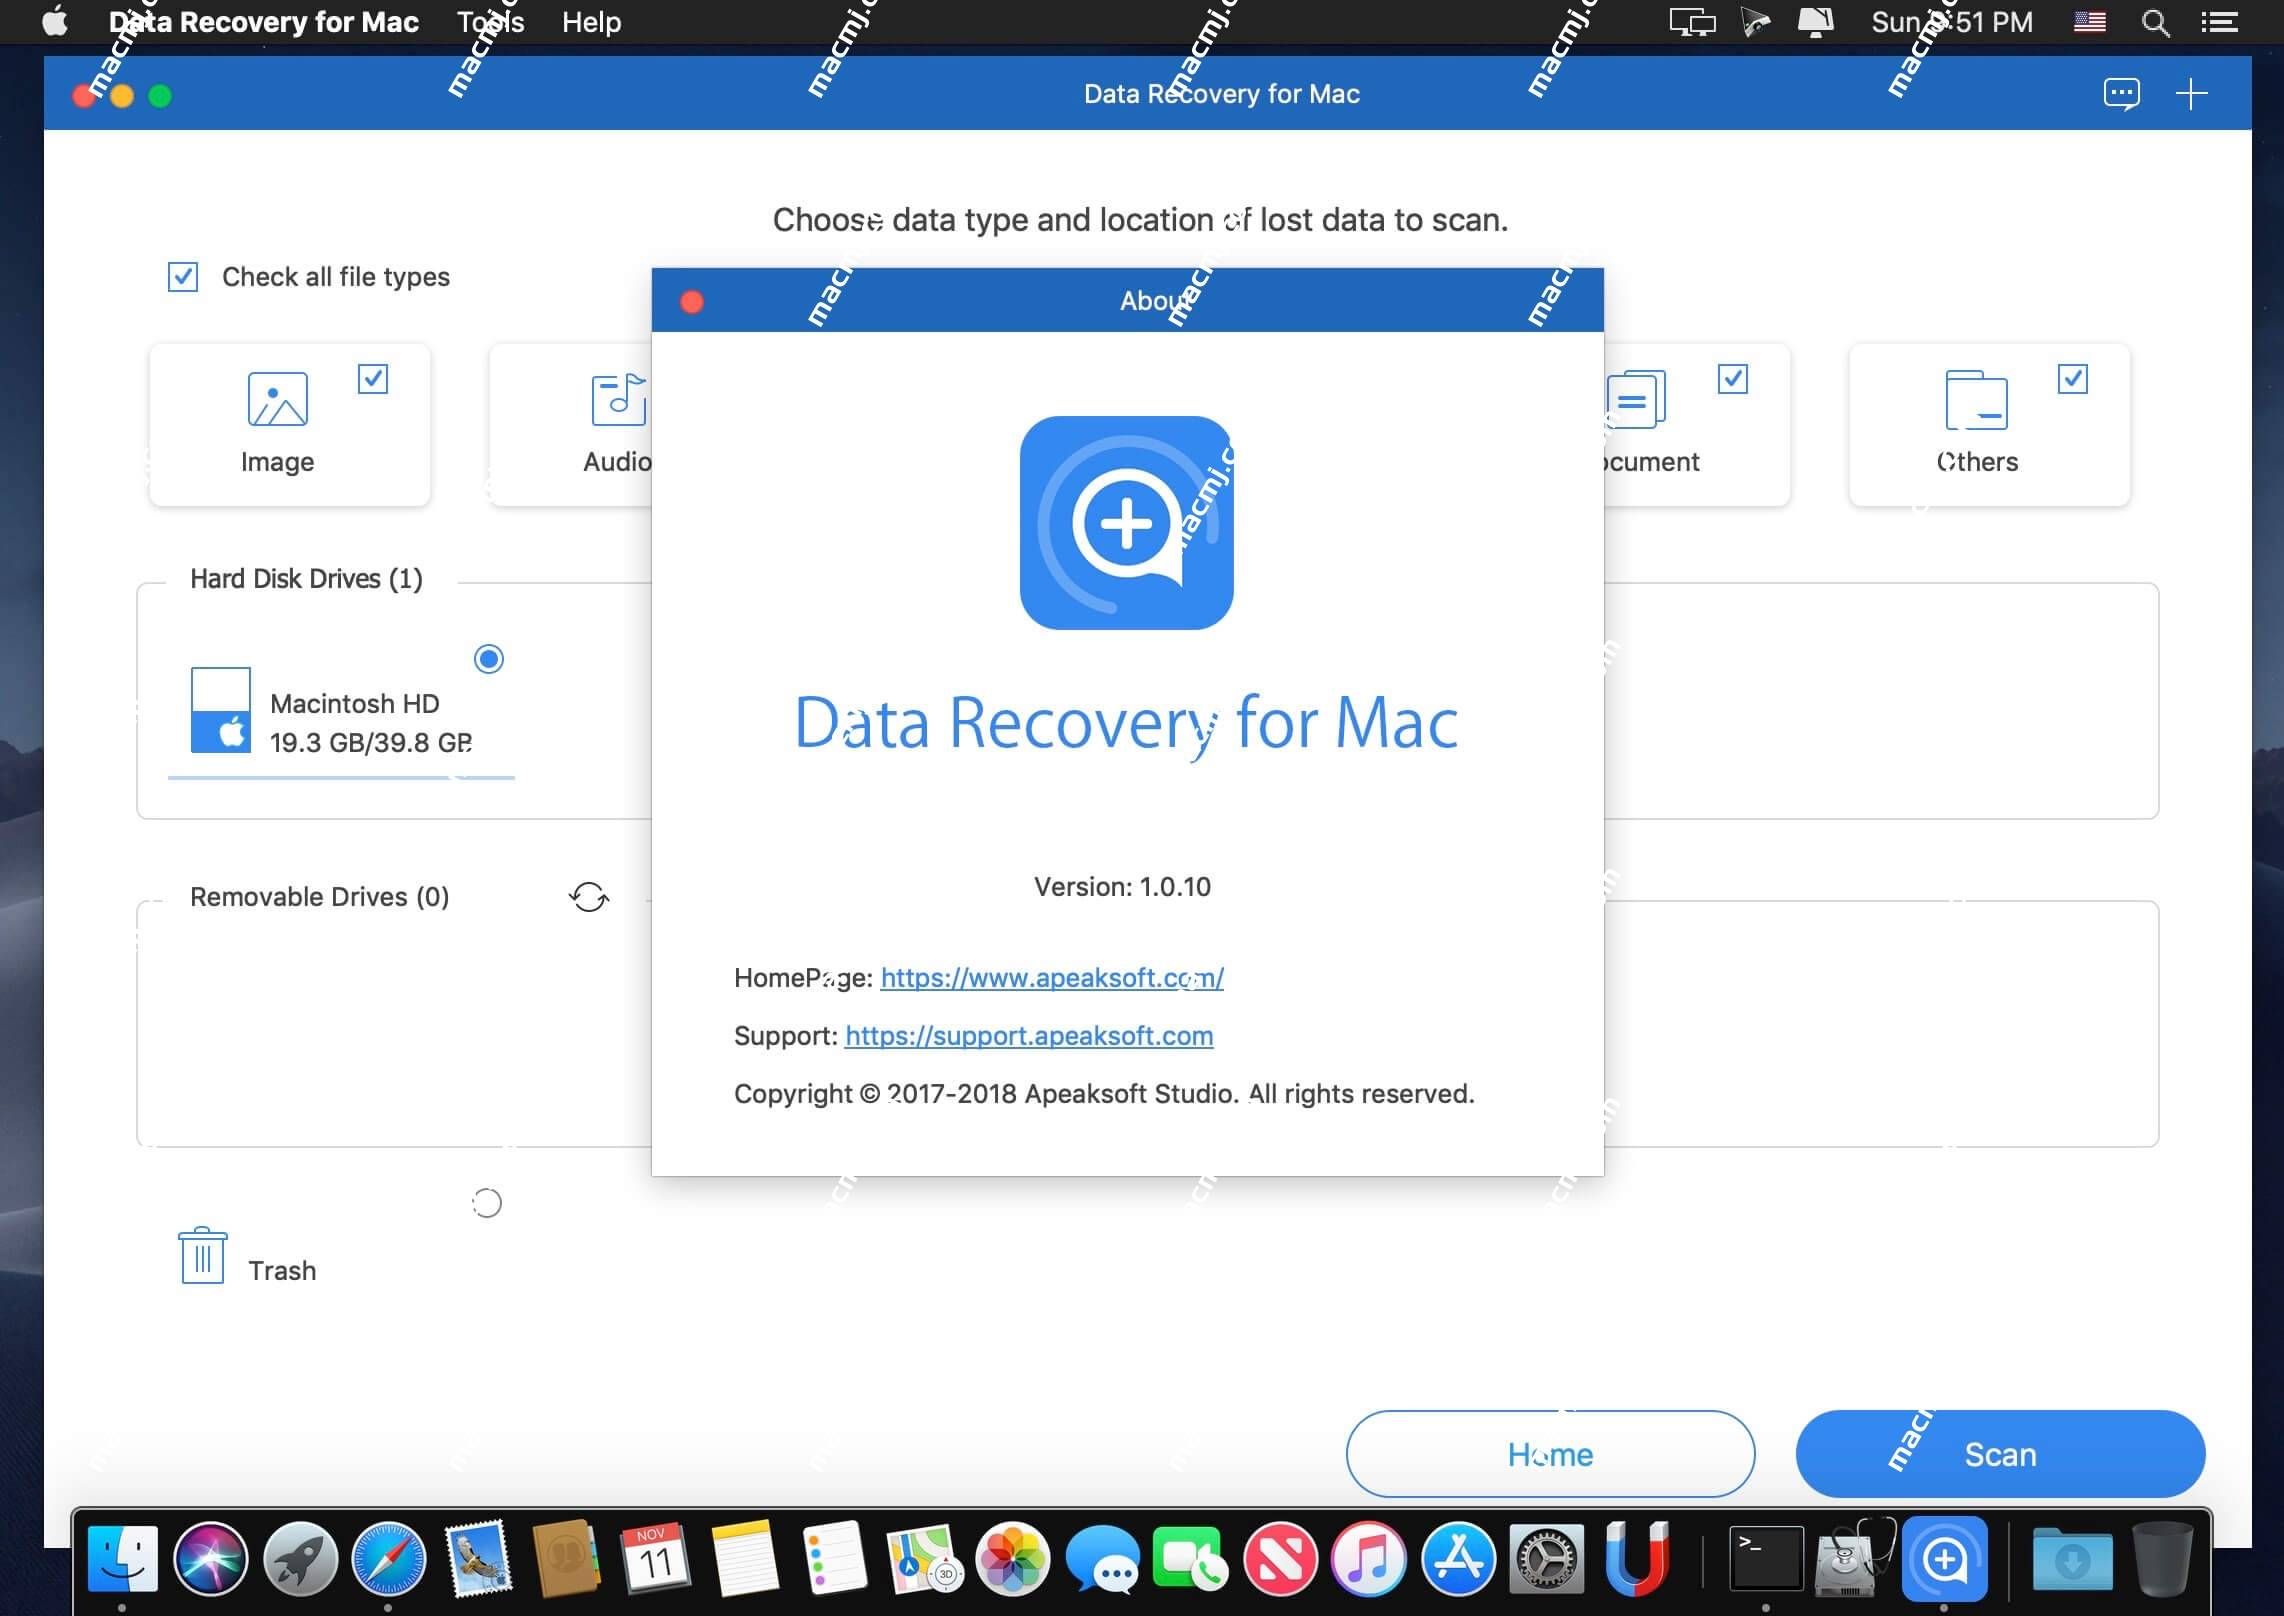Open Contacts book icon in dock

click(x=566, y=1559)
